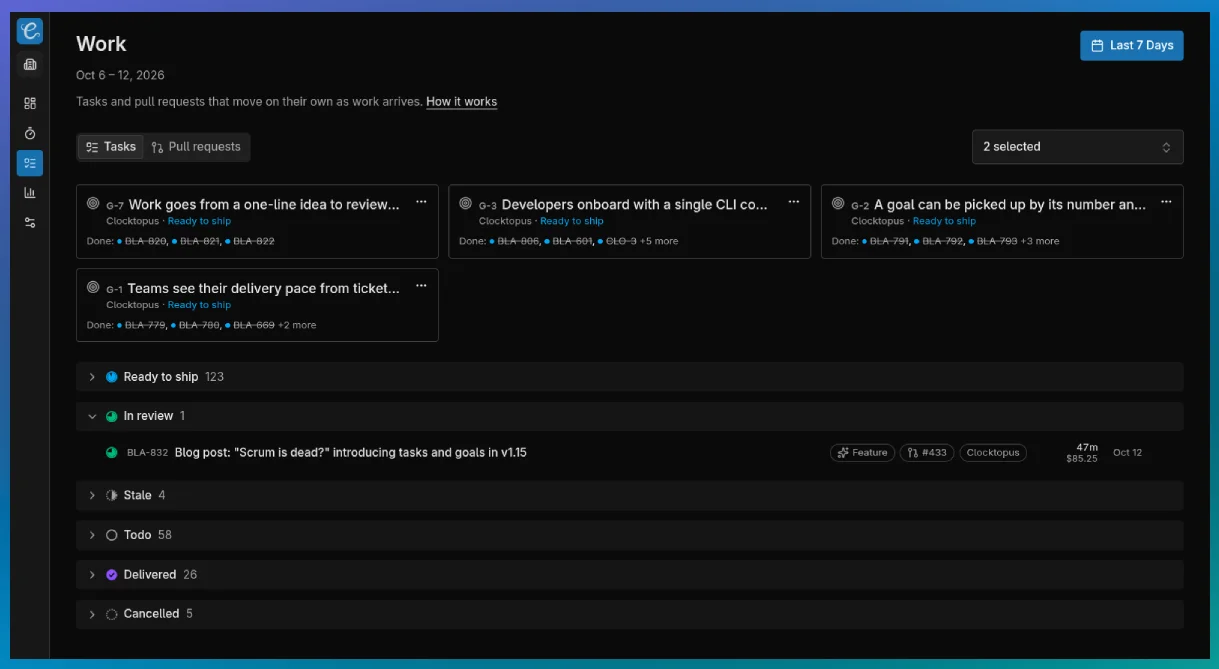Open the '2 selected' filter dropdown
The width and height of the screenshot is (1219, 669).
[x=1077, y=147]
